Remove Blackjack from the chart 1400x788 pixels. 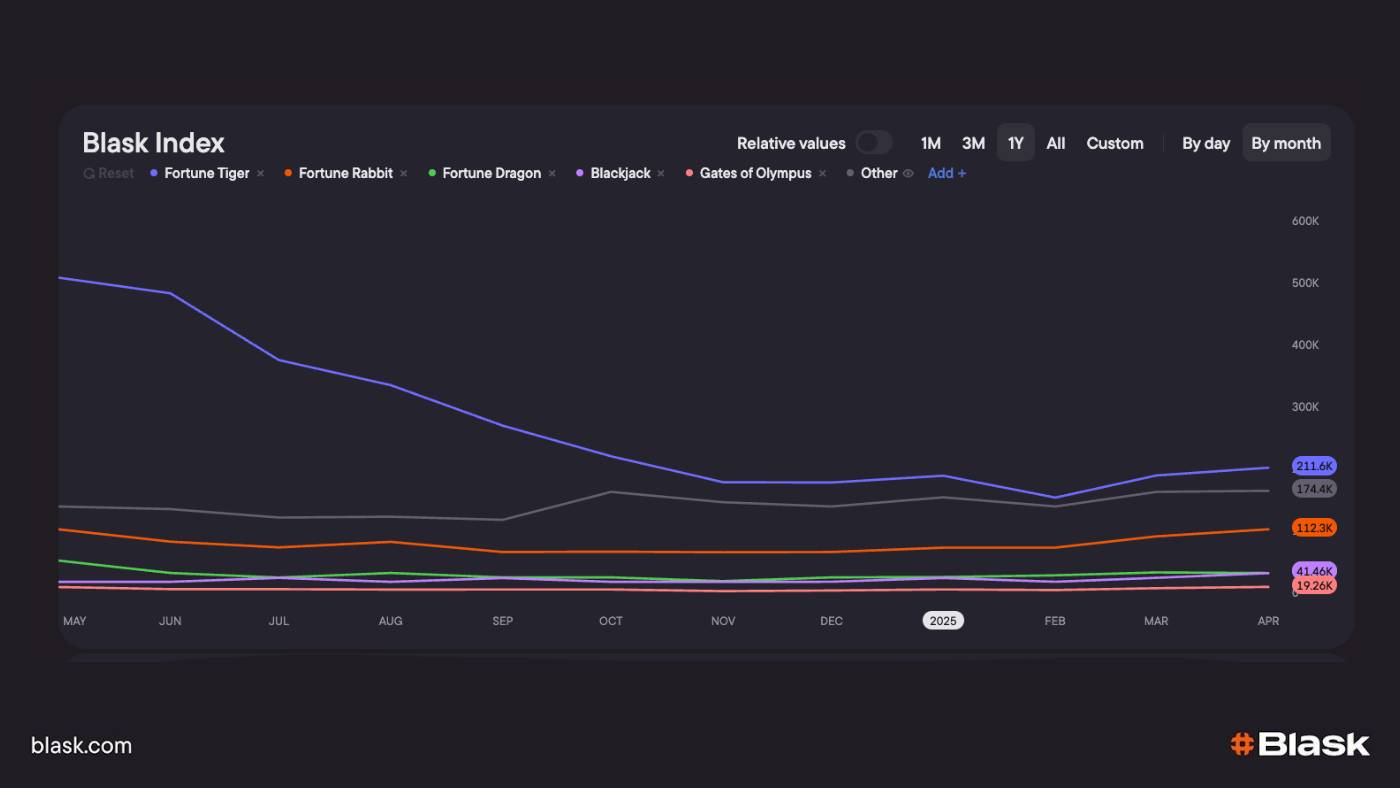tap(661, 173)
